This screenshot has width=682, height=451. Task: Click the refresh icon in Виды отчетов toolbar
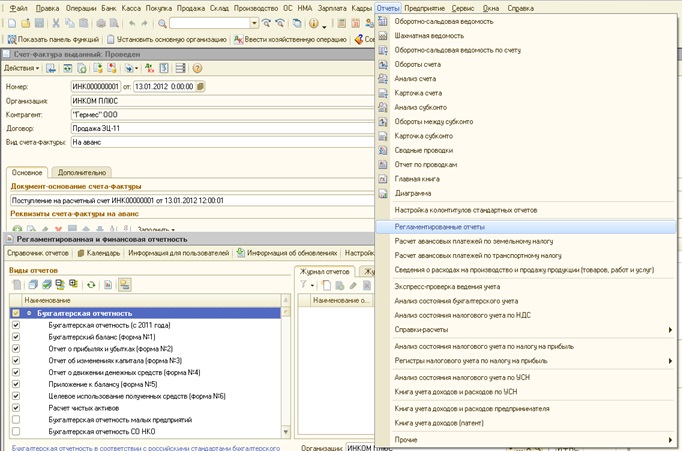[x=91, y=285]
